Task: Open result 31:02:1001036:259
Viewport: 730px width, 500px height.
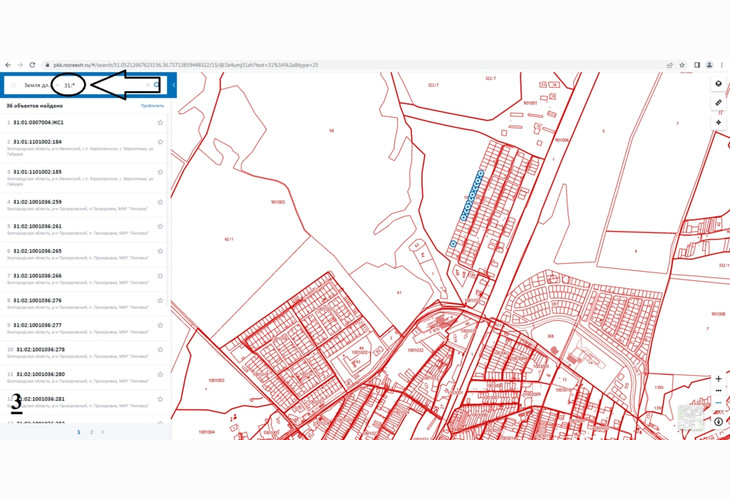Action: 37,202
